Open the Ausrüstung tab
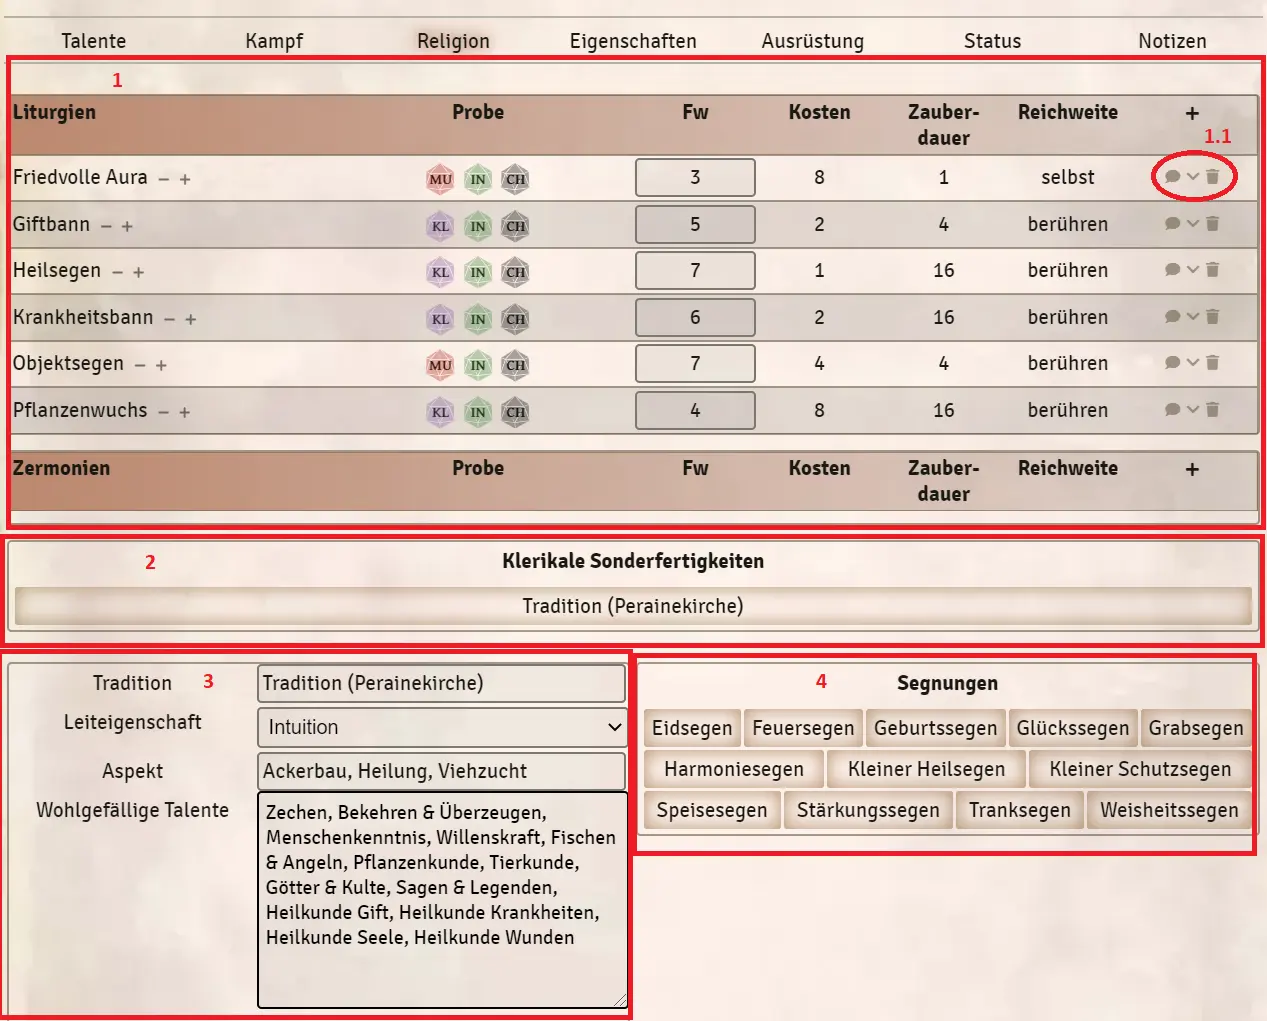 coord(812,41)
